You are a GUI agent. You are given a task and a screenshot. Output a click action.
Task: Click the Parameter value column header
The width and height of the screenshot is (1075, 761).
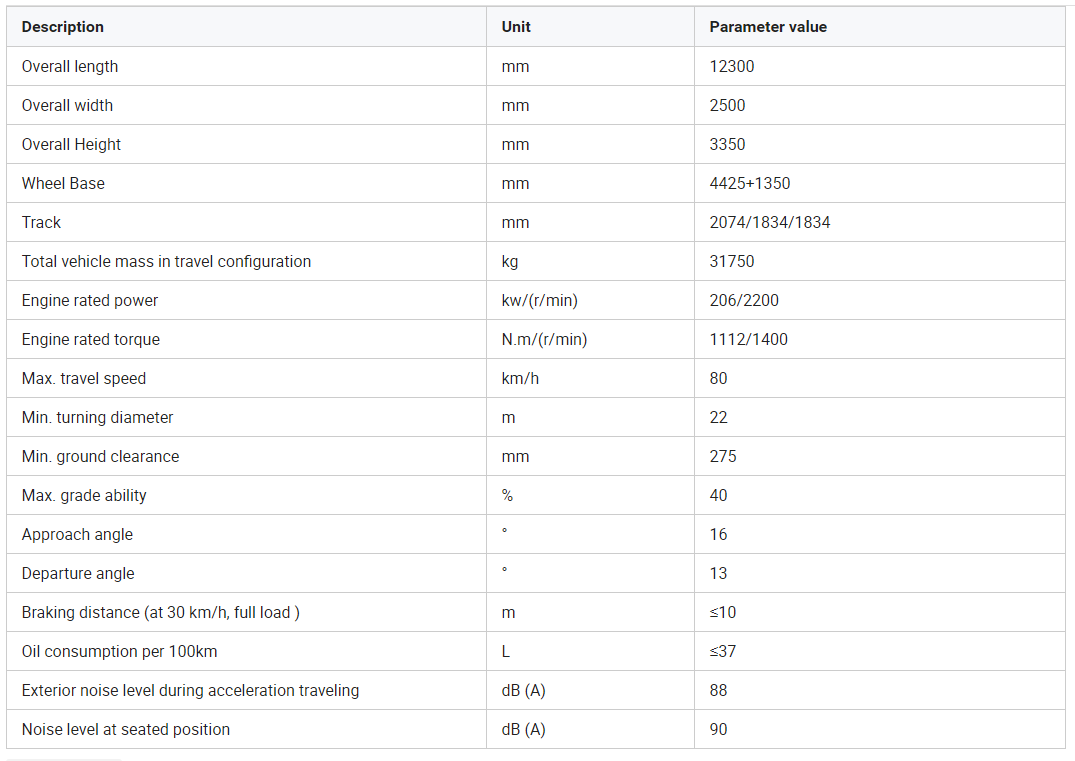coord(768,27)
